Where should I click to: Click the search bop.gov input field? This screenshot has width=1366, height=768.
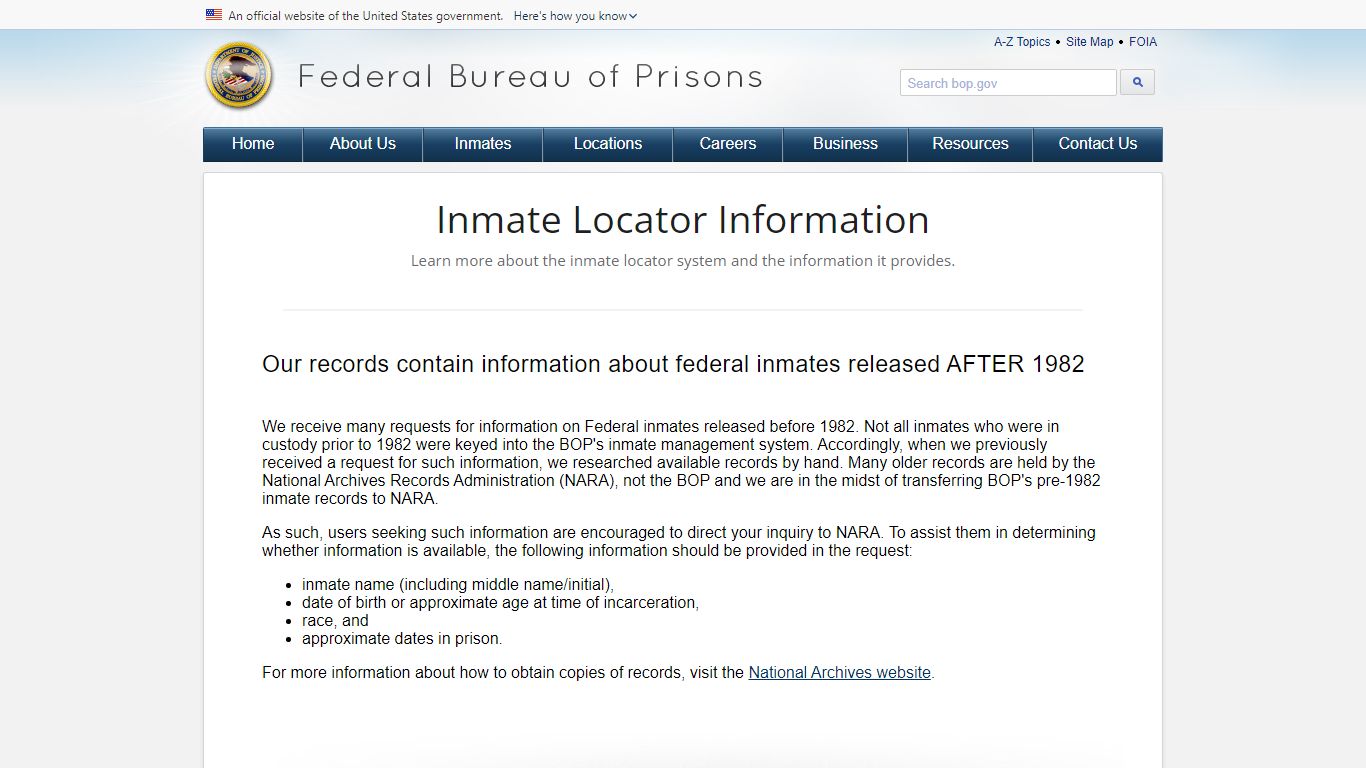tap(1007, 83)
